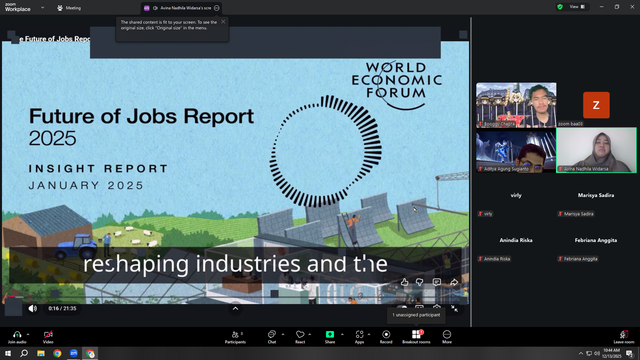The width and height of the screenshot is (640, 360).
Task: Open File Explorer from taskbar
Action: 41,353
